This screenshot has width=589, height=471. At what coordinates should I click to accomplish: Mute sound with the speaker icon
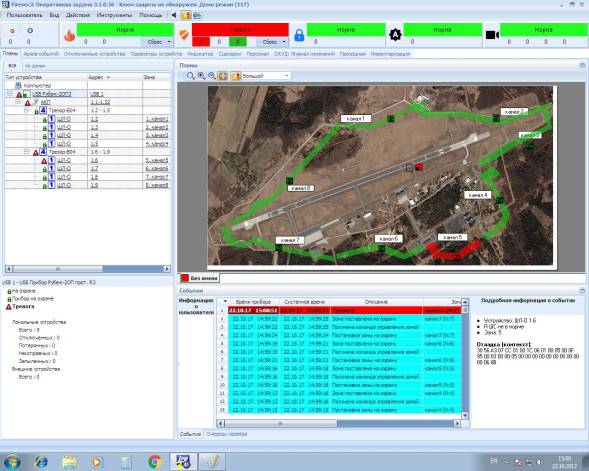pyautogui.click(x=174, y=15)
